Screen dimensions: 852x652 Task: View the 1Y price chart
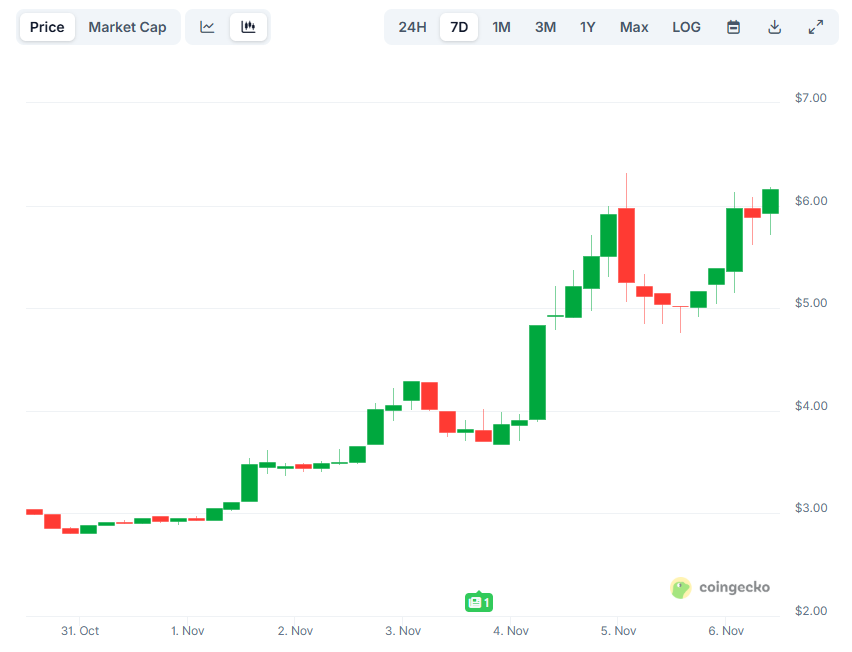tap(587, 27)
